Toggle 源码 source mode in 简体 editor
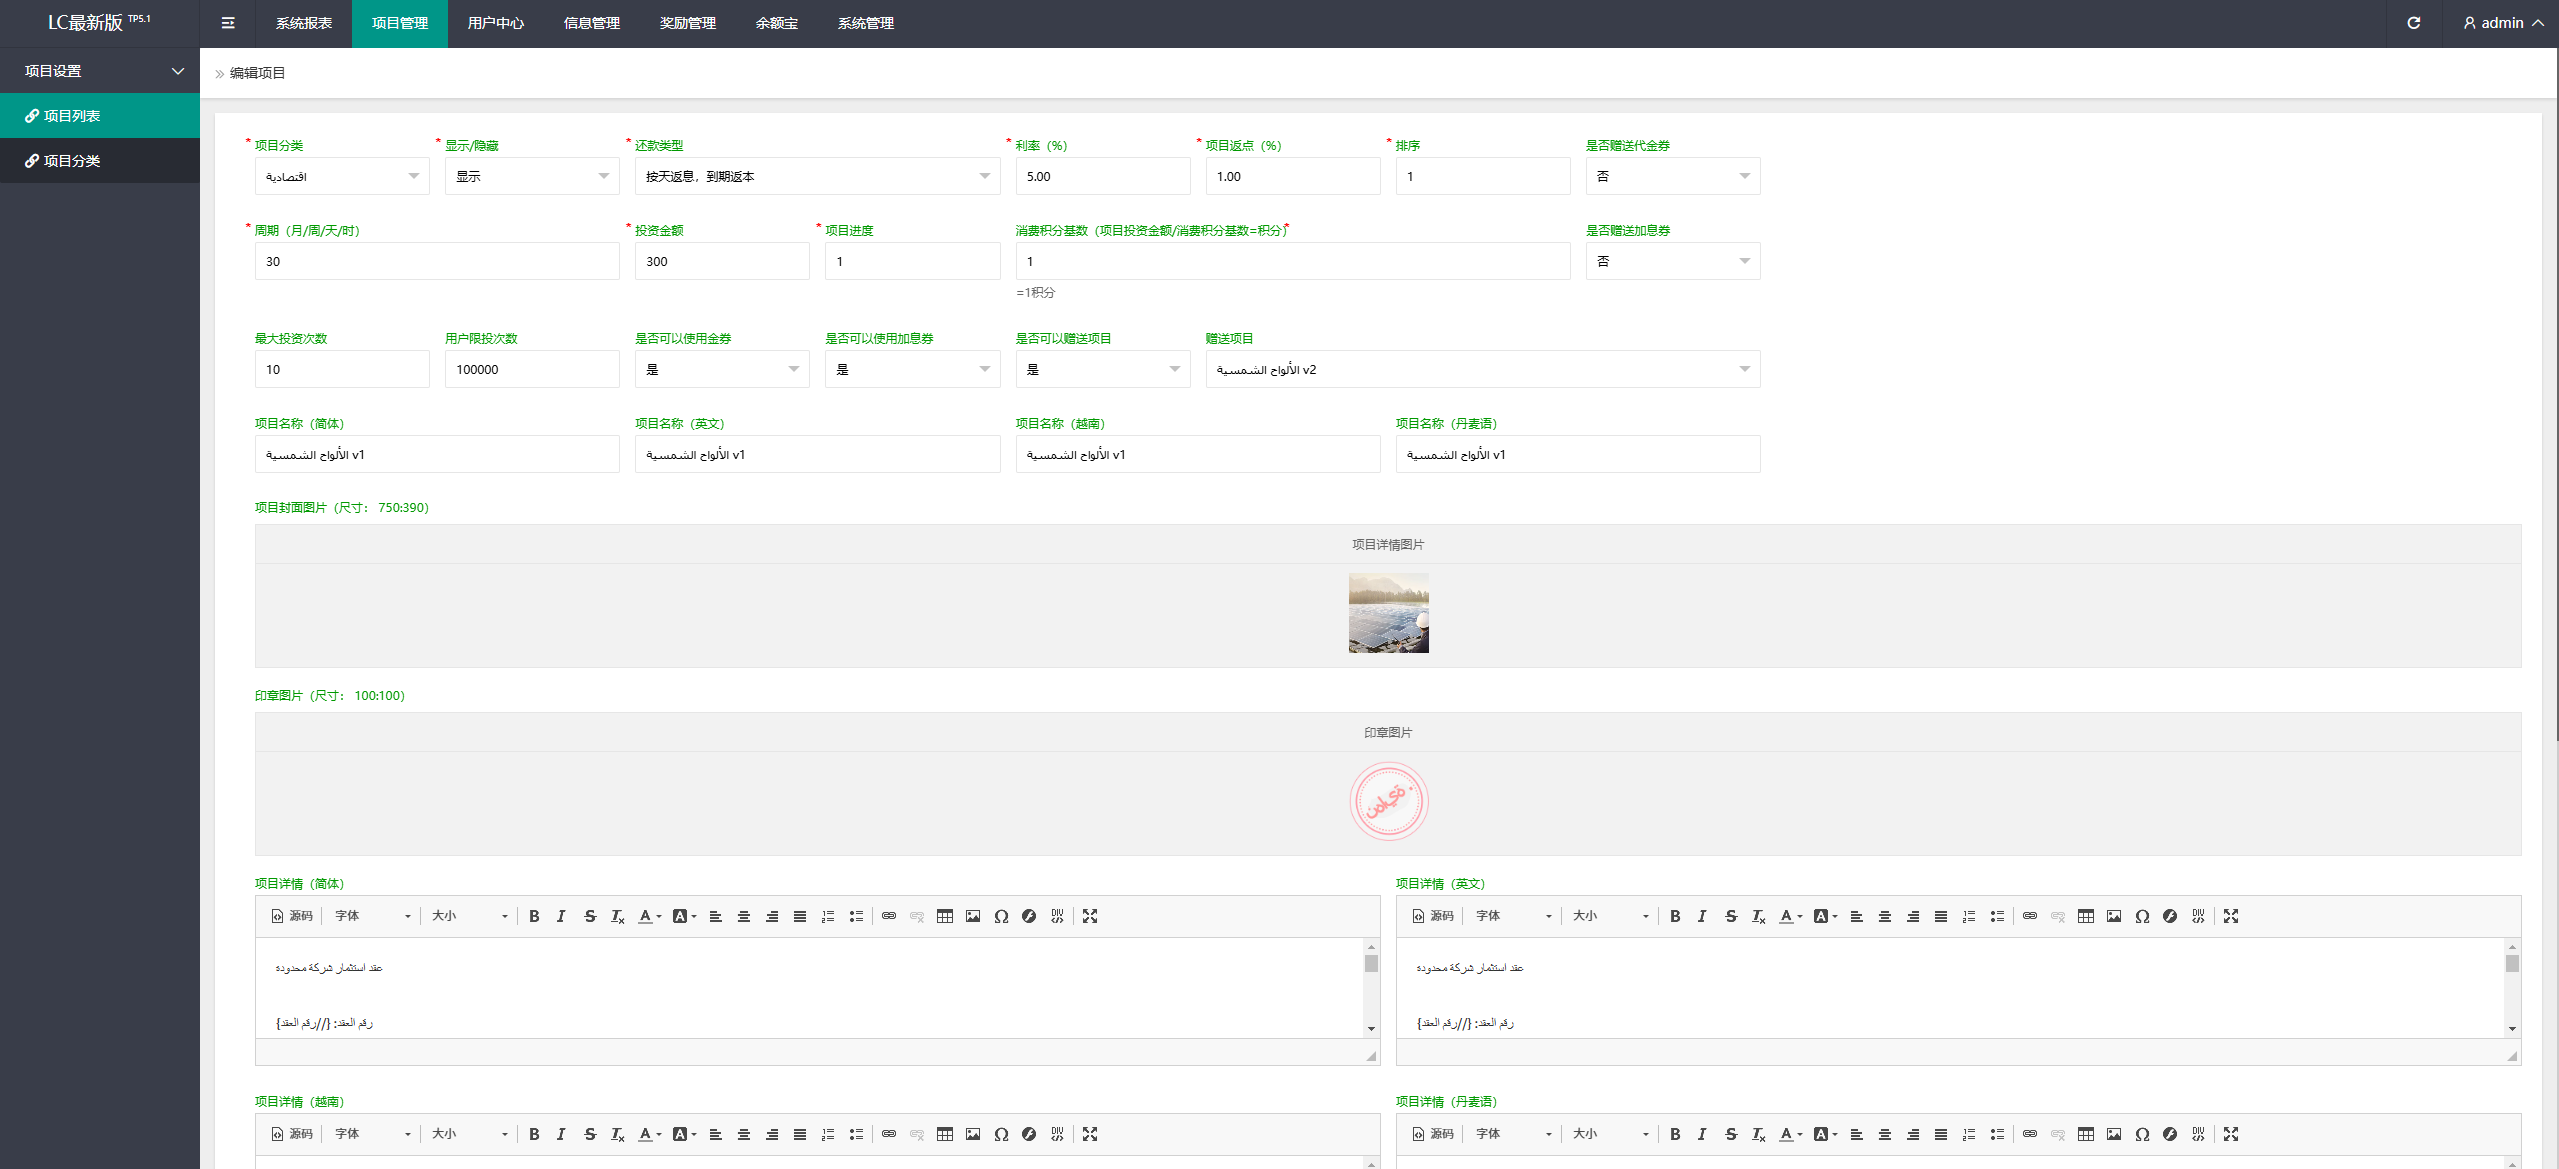The width and height of the screenshot is (2559, 1169). [292, 916]
